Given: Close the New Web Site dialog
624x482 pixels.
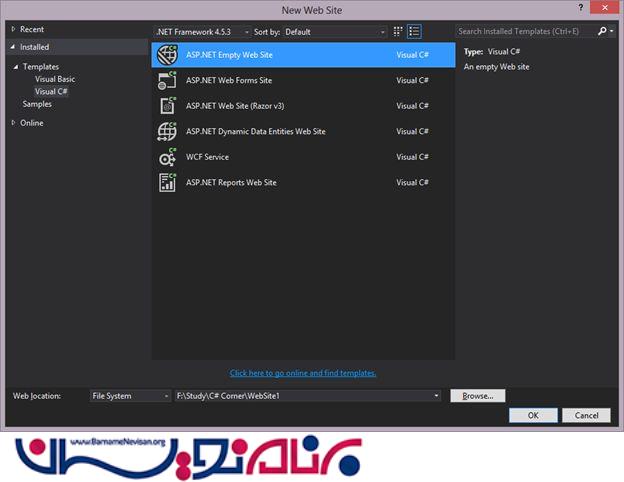Looking at the screenshot, I should [x=605, y=8].
